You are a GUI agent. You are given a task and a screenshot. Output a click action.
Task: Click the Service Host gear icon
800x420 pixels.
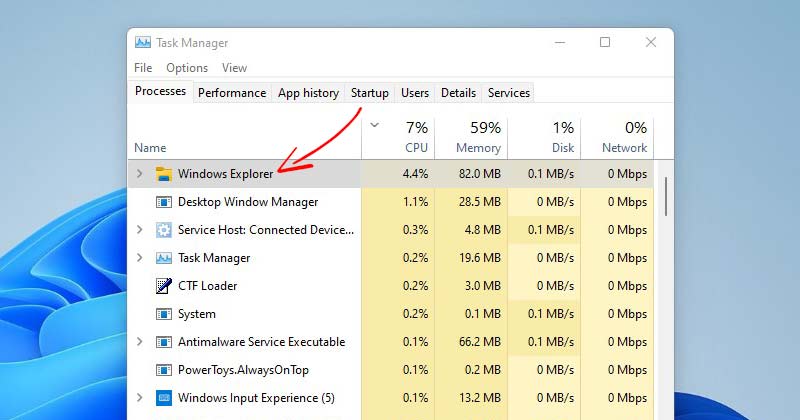point(164,230)
